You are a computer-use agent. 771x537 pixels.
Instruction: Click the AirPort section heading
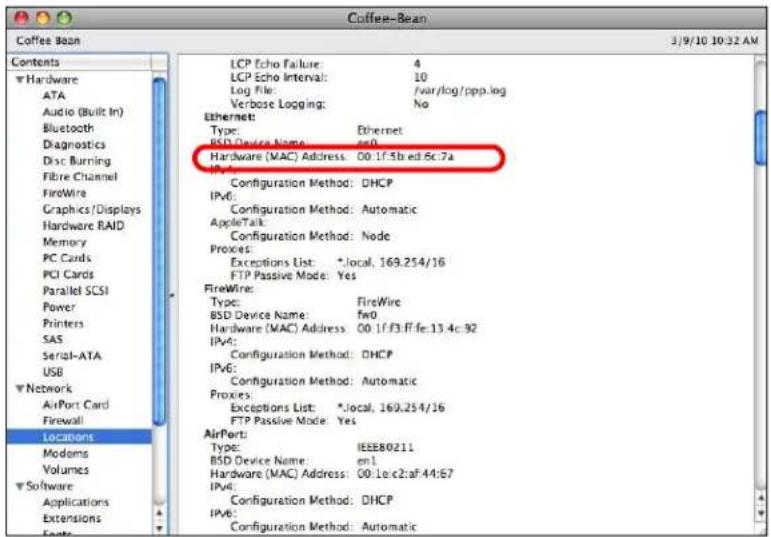click(225, 434)
